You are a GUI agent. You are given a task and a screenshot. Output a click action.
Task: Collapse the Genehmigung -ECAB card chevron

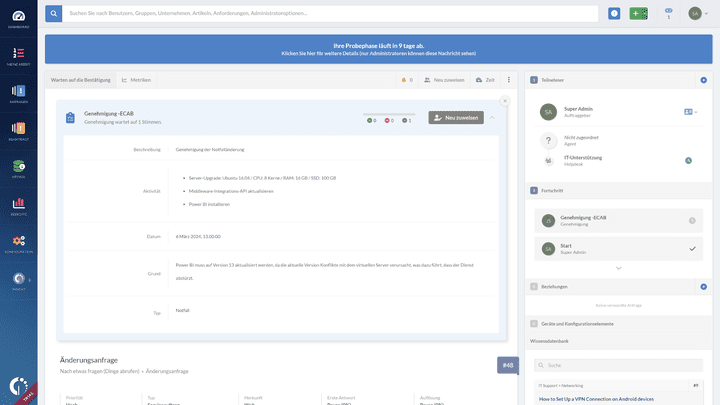(x=492, y=118)
